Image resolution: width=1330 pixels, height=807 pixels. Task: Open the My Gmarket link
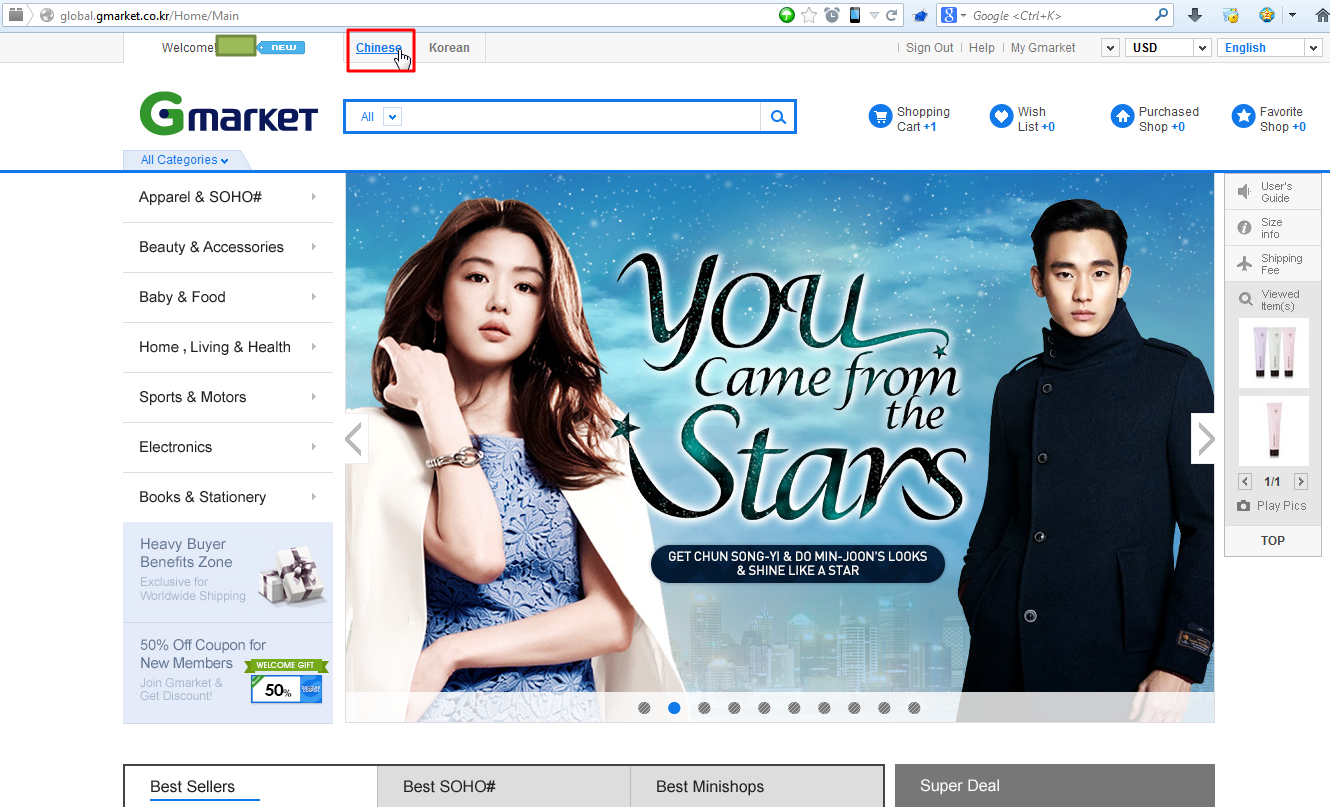coord(1043,48)
